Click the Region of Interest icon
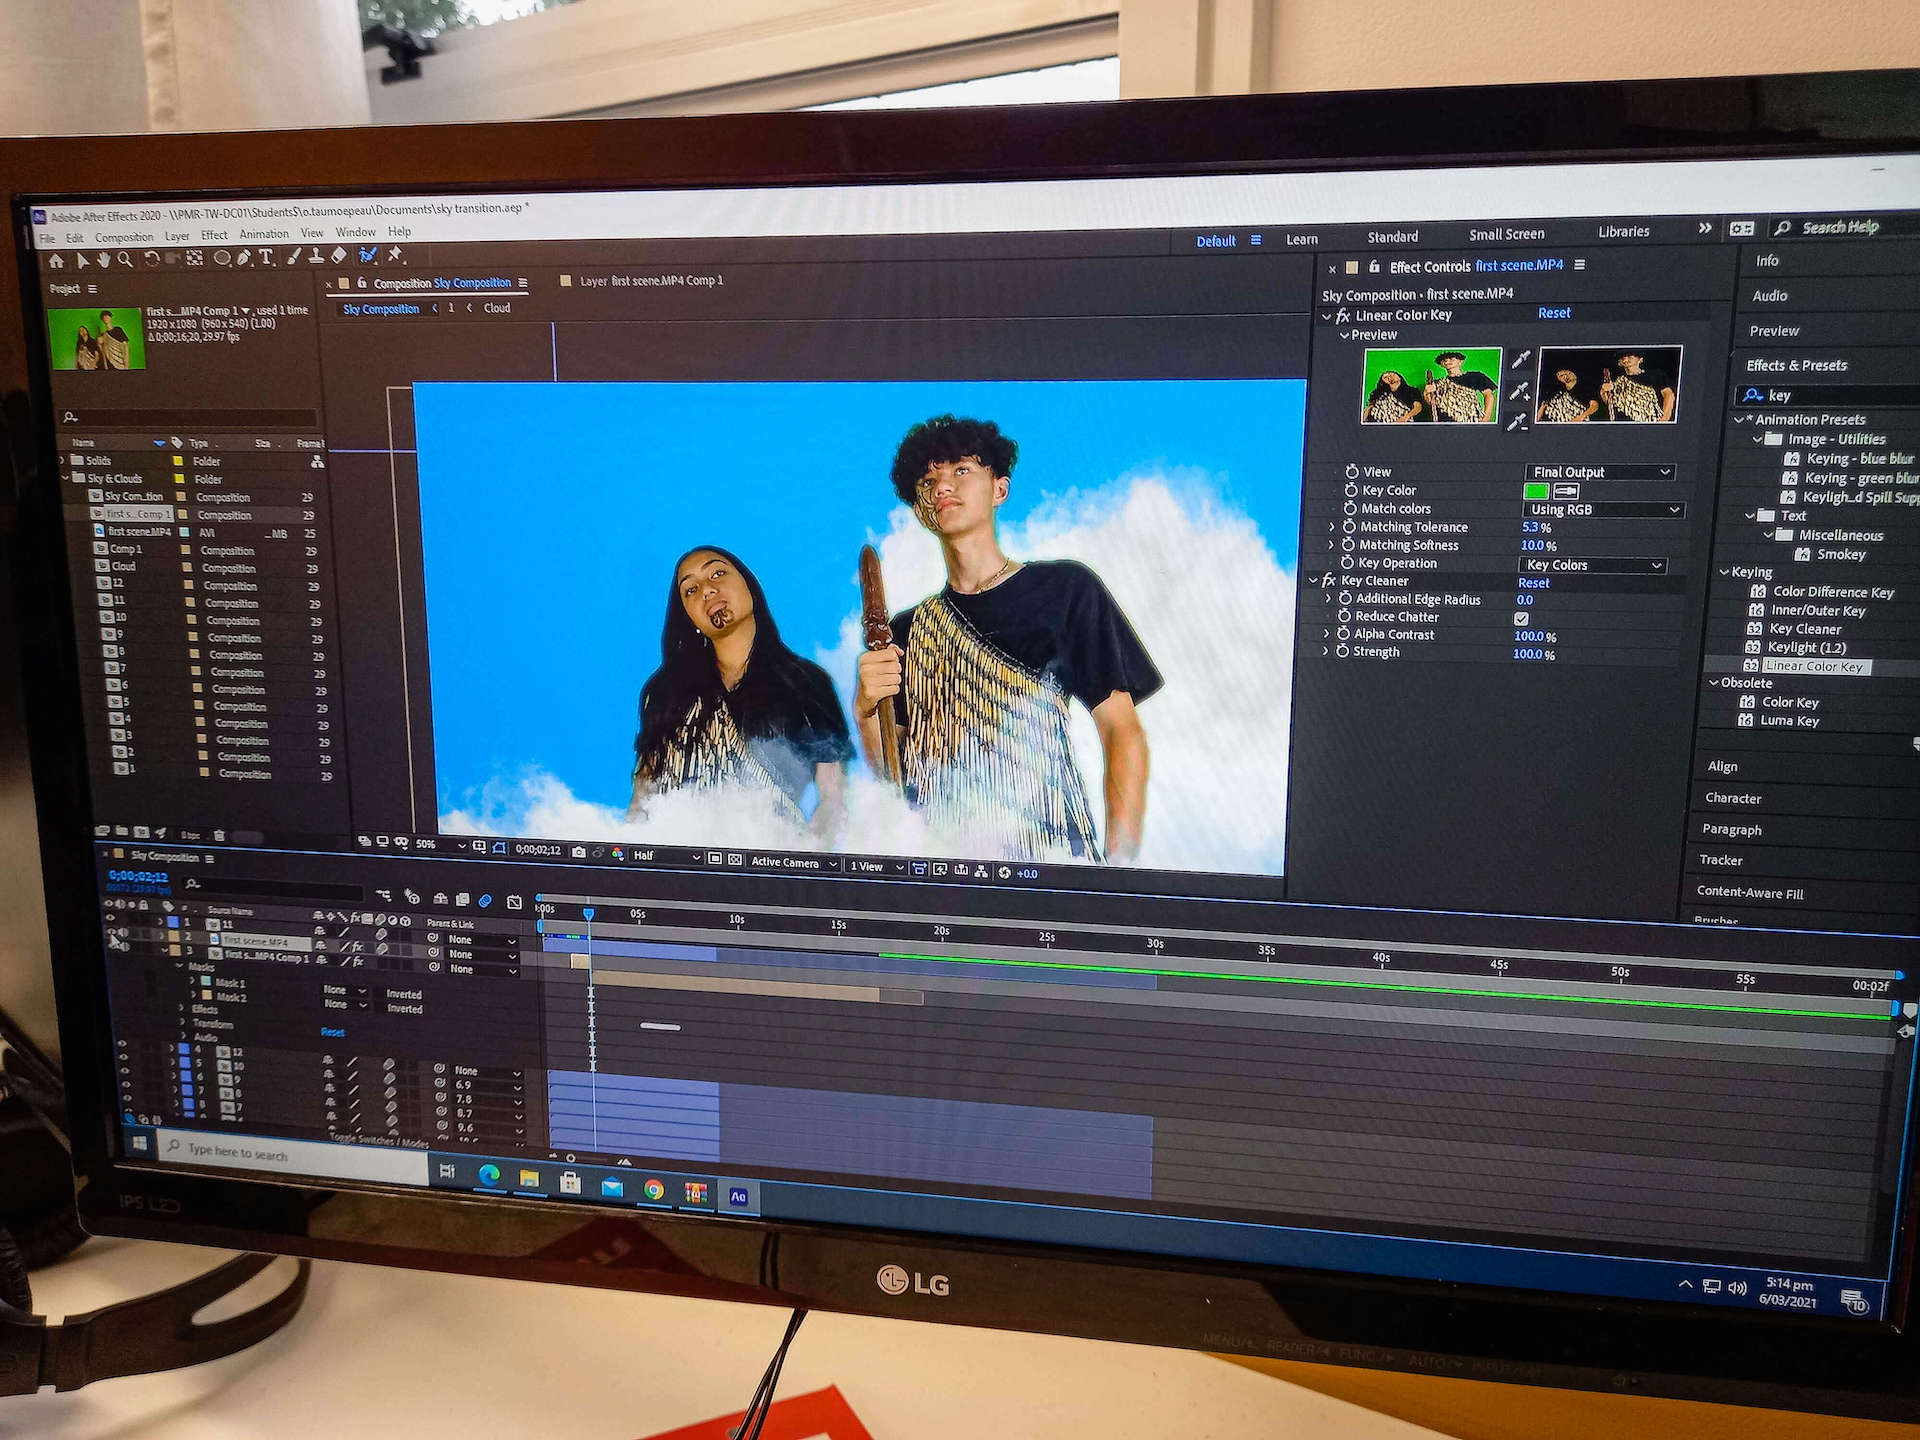Image resolution: width=1920 pixels, height=1440 pixels. (715, 857)
